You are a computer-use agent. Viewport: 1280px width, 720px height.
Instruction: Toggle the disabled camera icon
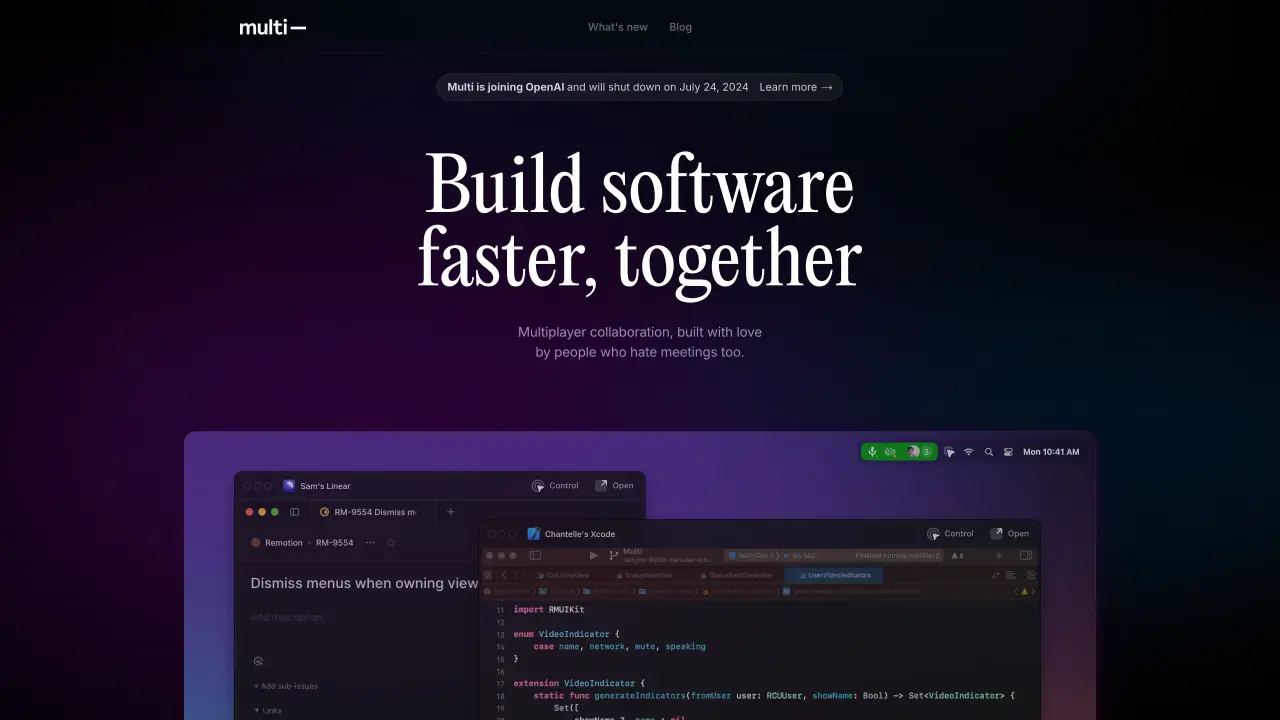click(890, 452)
